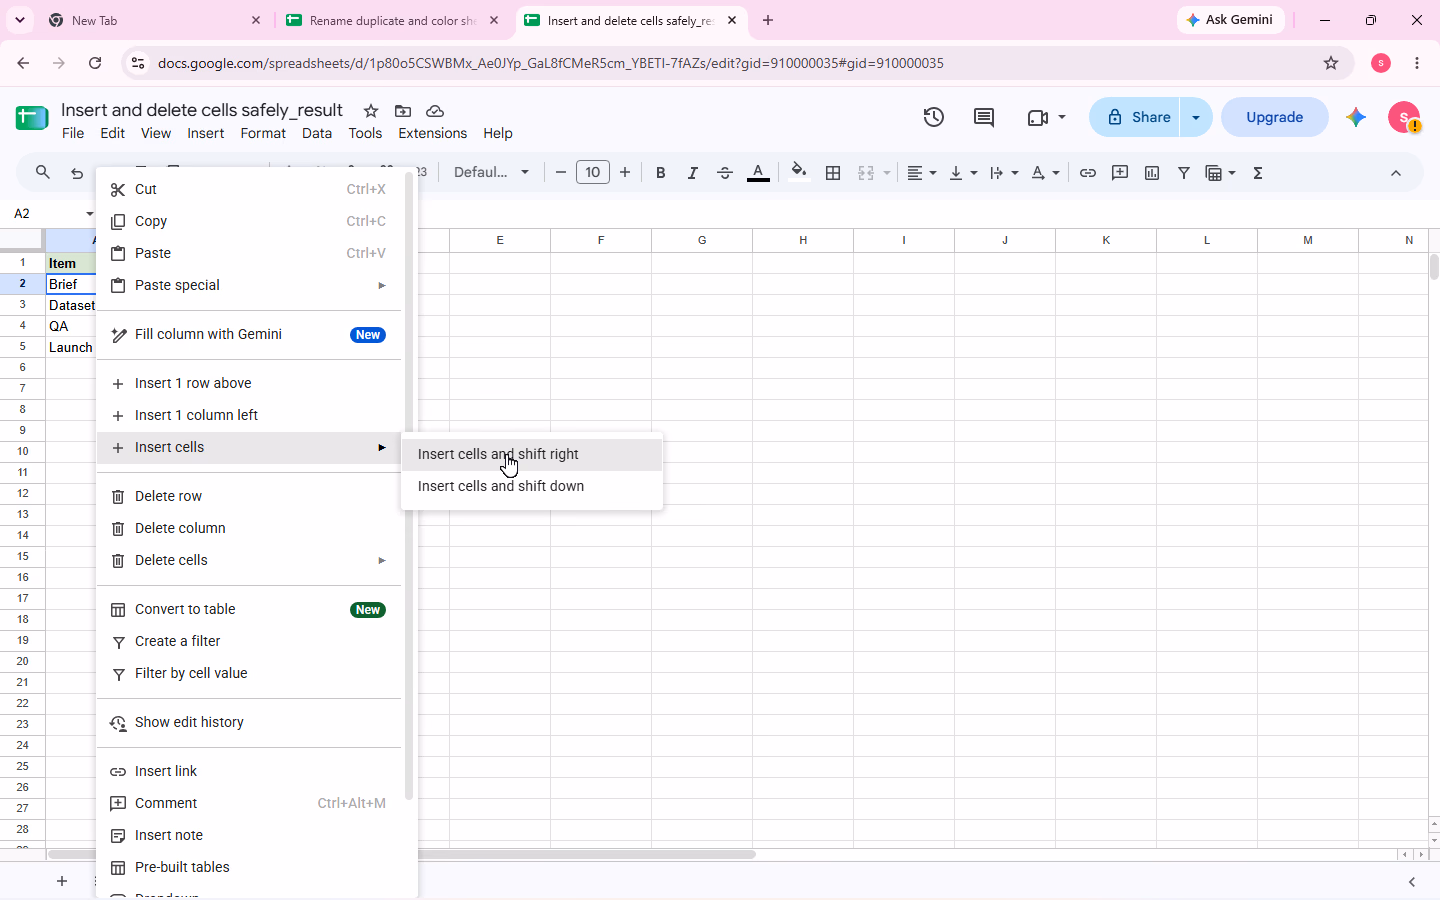
Task: Switch to Rename duplicate and color tab
Action: tap(392, 20)
